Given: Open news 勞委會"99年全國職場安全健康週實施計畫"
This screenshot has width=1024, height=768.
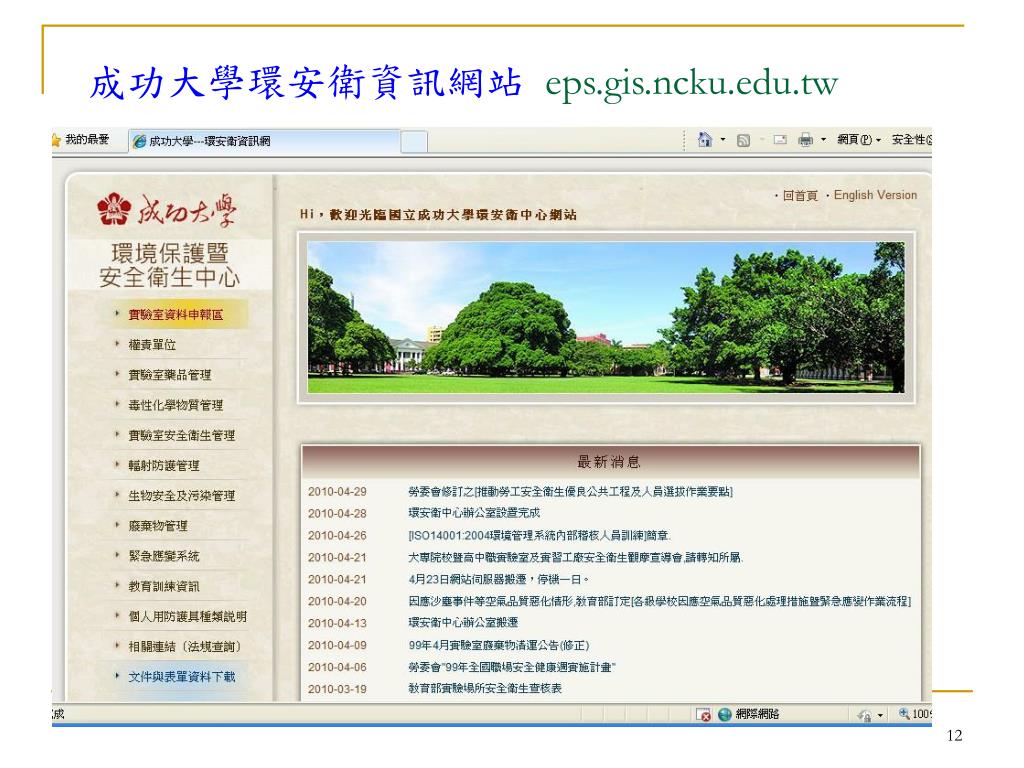Looking at the screenshot, I should click(x=512, y=667).
